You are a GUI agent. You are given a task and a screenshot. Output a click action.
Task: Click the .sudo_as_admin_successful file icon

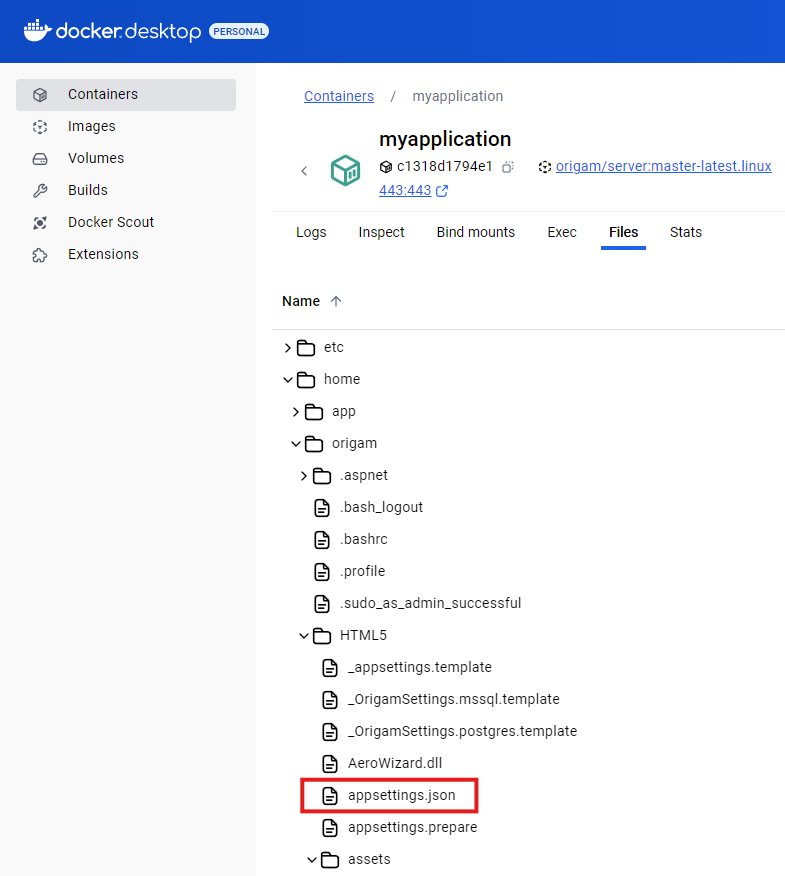(322, 603)
